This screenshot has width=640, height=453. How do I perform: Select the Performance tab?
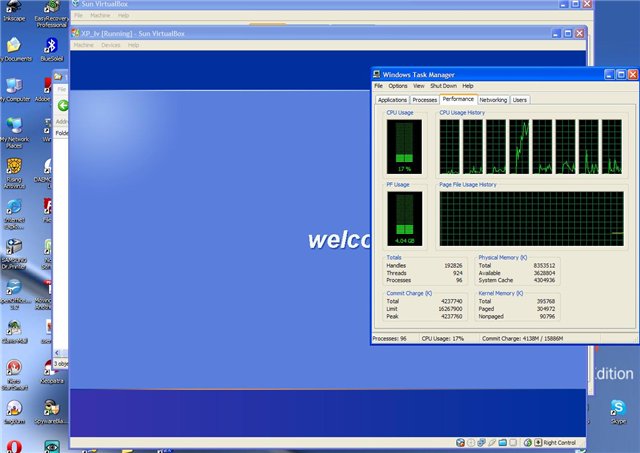(458, 99)
